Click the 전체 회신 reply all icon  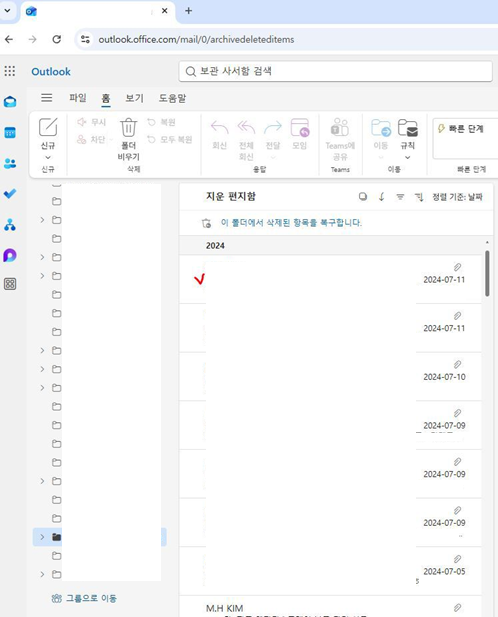point(246,127)
